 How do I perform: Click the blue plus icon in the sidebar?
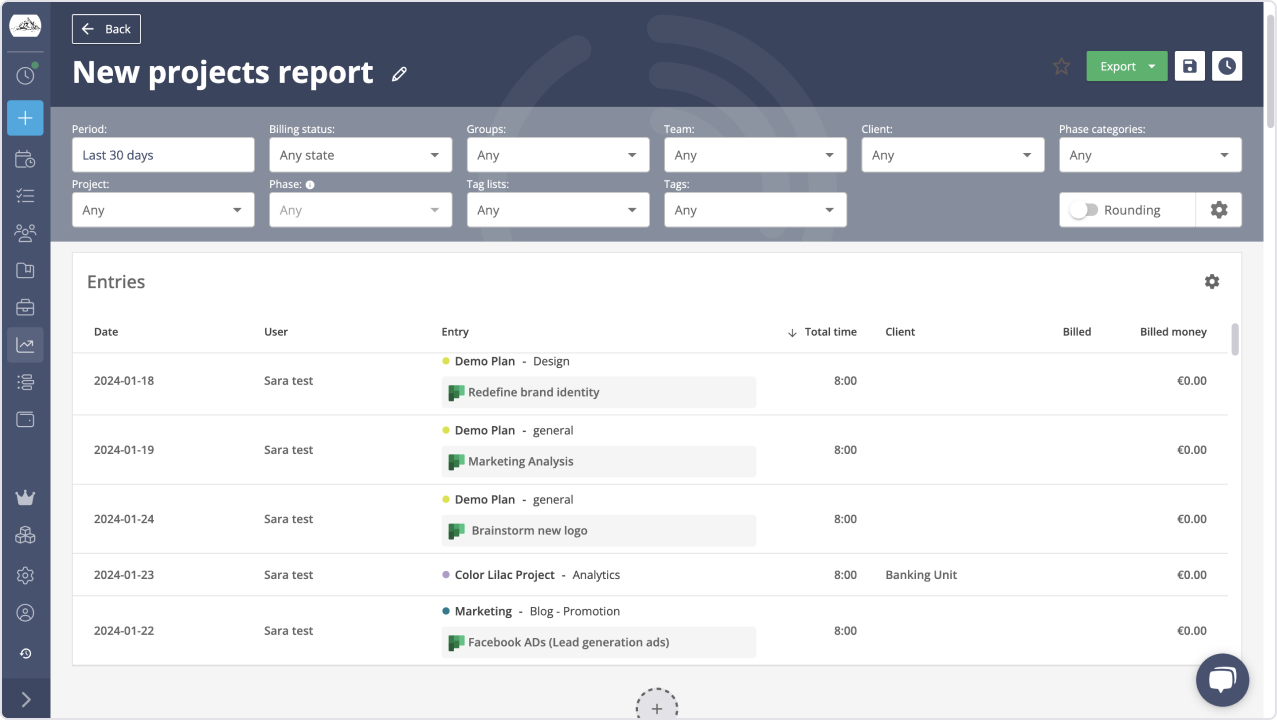point(25,117)
